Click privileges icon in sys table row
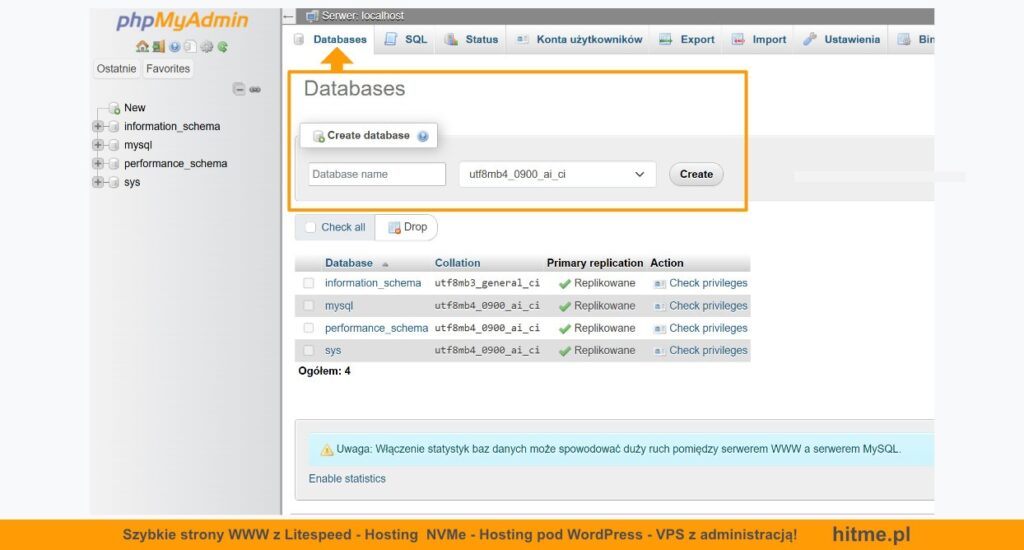This screenshot has height=550, width=1024. pyautogui.click(x=660, y=351)
